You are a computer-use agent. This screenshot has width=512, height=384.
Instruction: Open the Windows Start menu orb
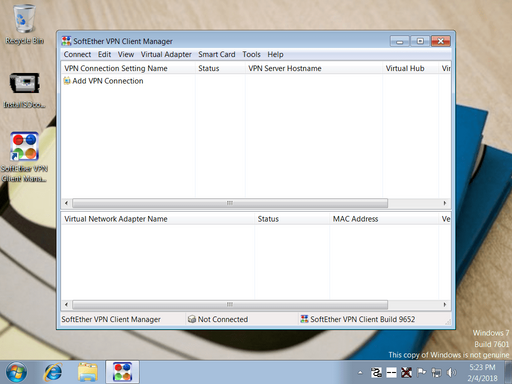(16, 372)
